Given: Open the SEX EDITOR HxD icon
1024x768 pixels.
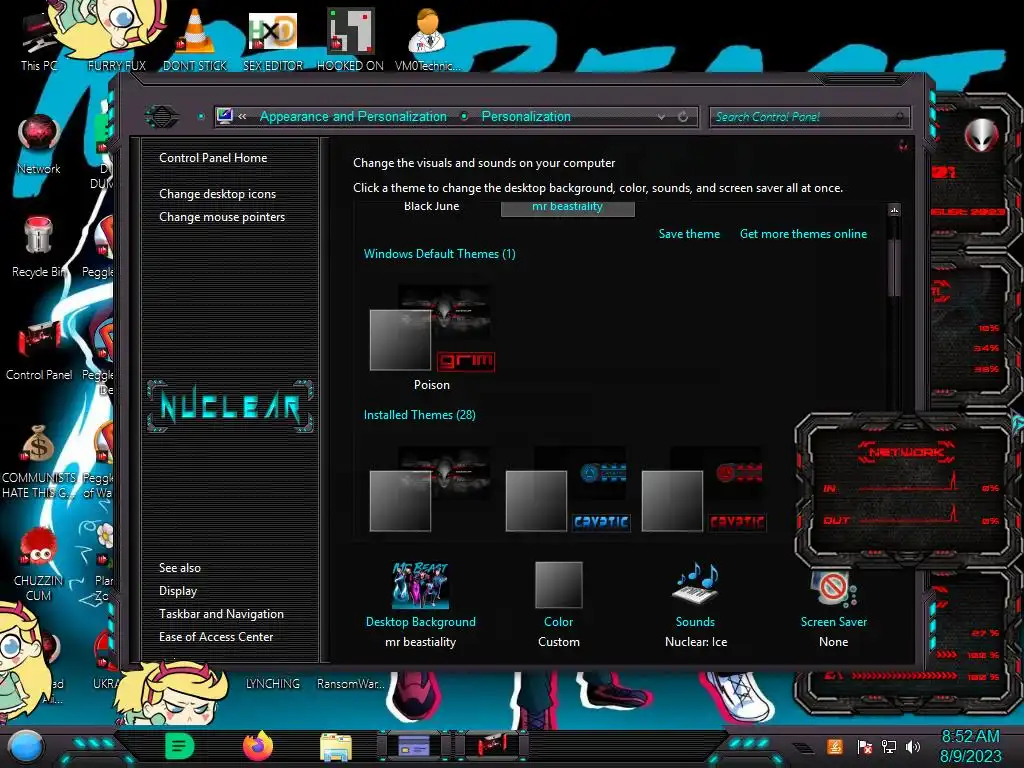Looking at the screenshot, I should point(273,39).
